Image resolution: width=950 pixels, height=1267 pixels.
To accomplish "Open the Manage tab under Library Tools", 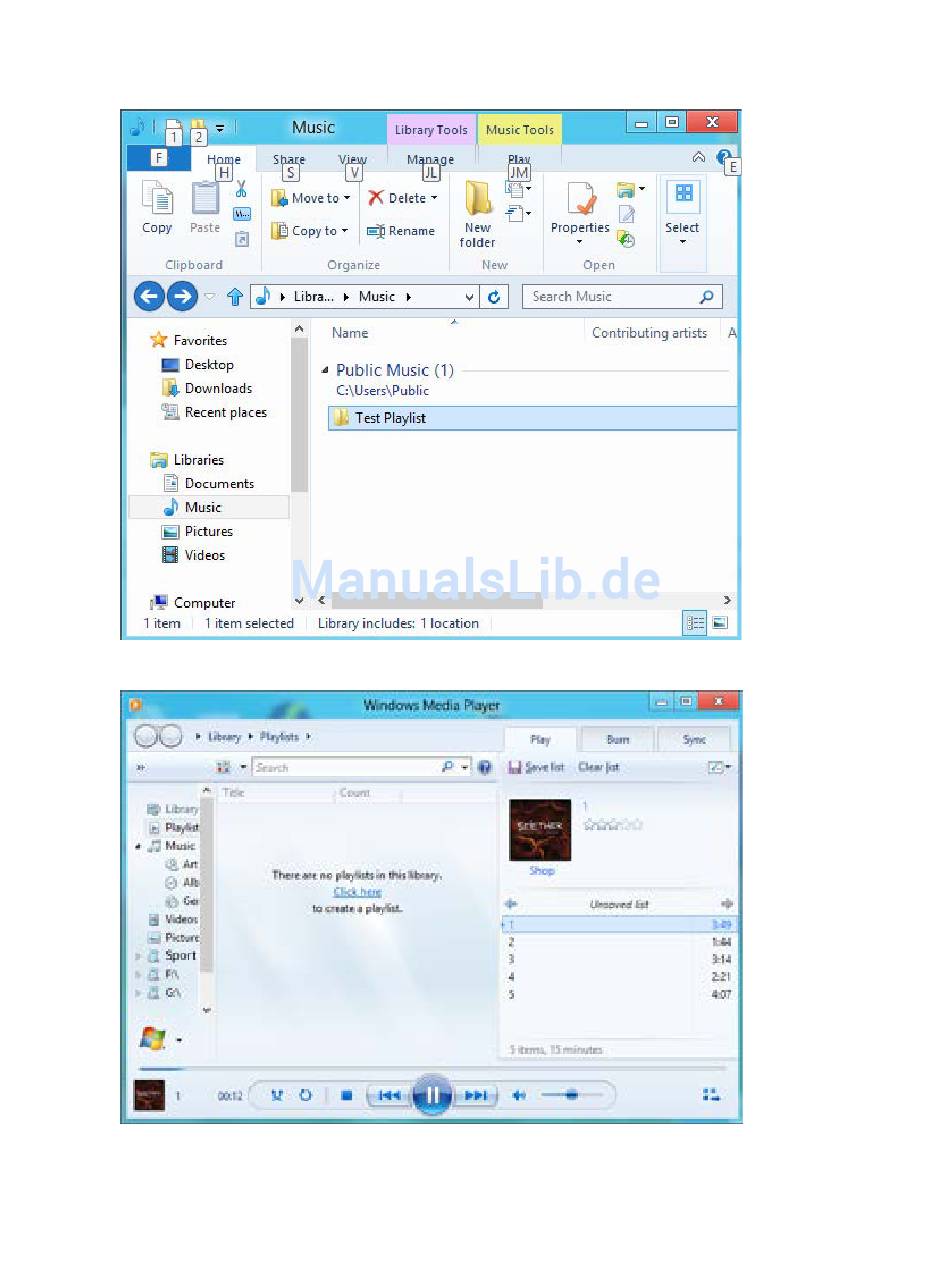I will 431,159.
